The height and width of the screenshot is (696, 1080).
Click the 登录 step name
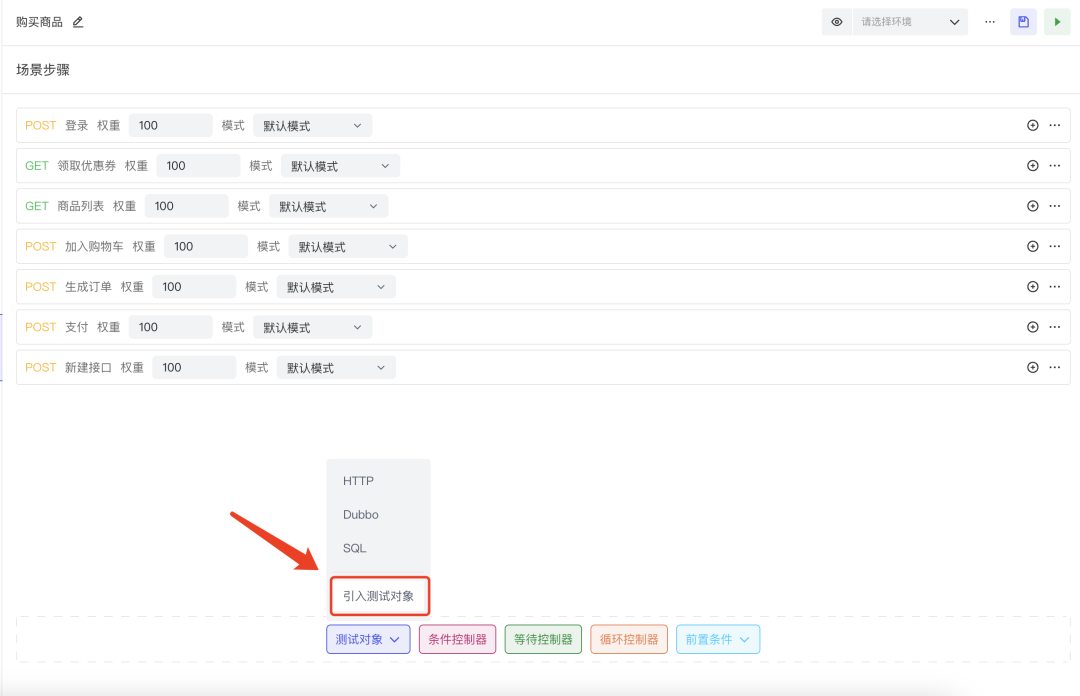(76, 125)
